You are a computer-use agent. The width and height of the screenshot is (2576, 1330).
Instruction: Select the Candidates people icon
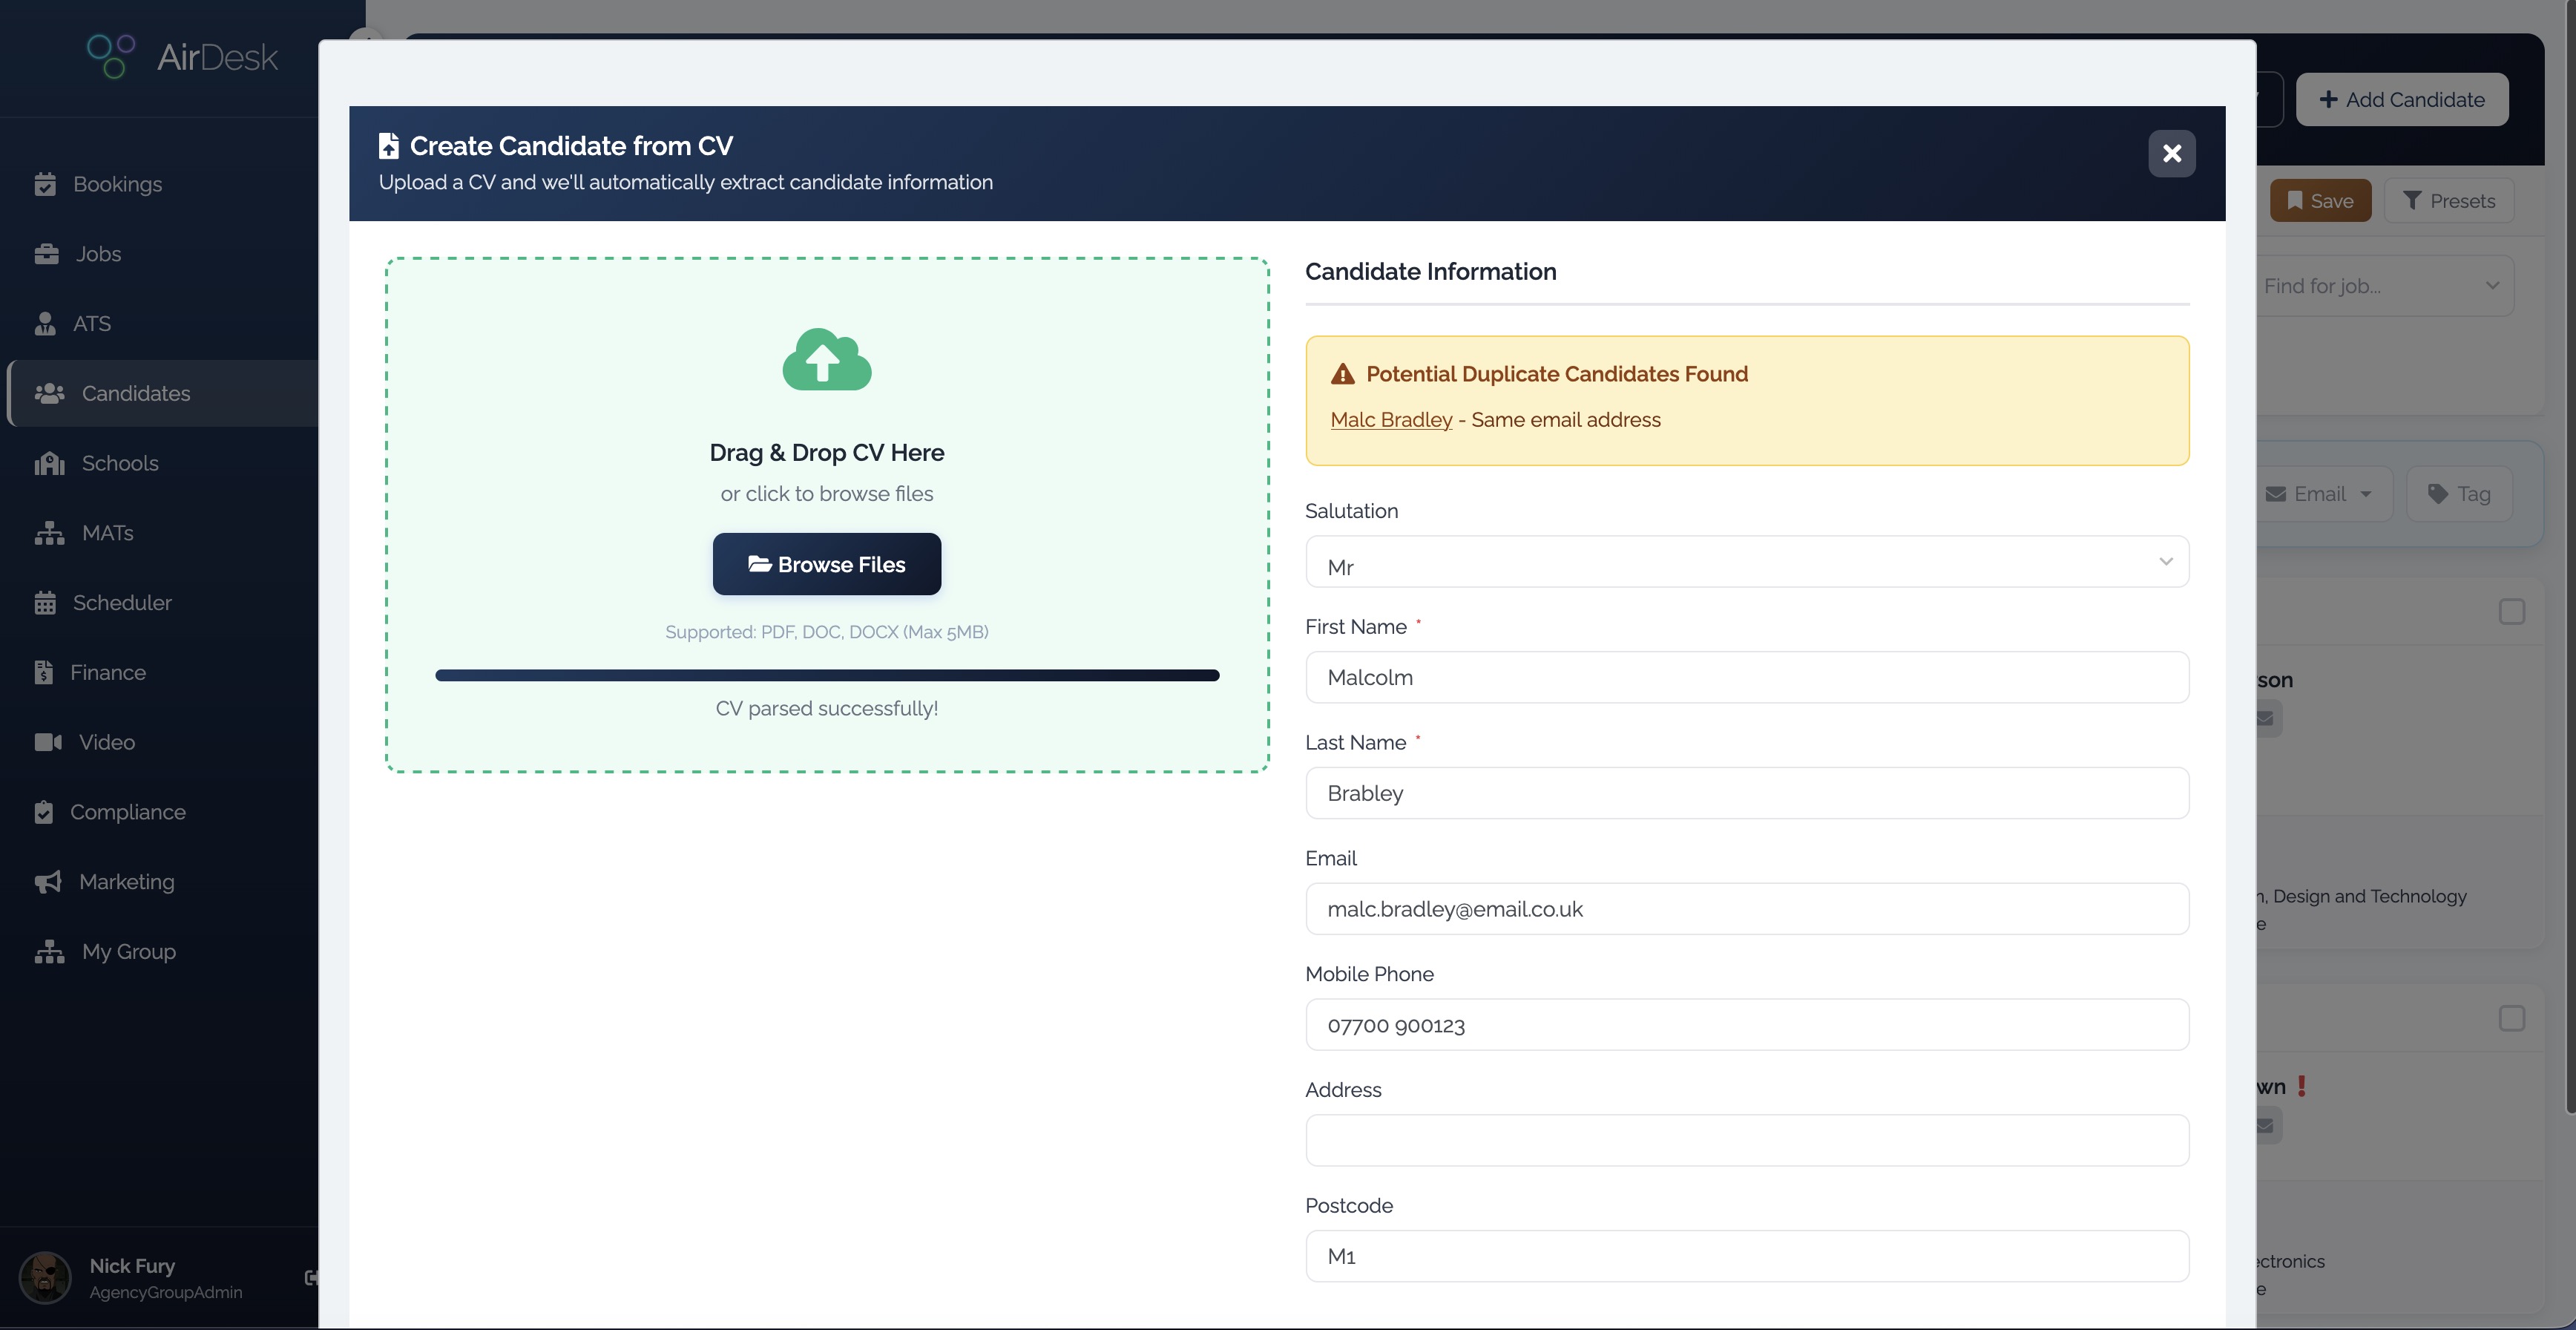49,393
